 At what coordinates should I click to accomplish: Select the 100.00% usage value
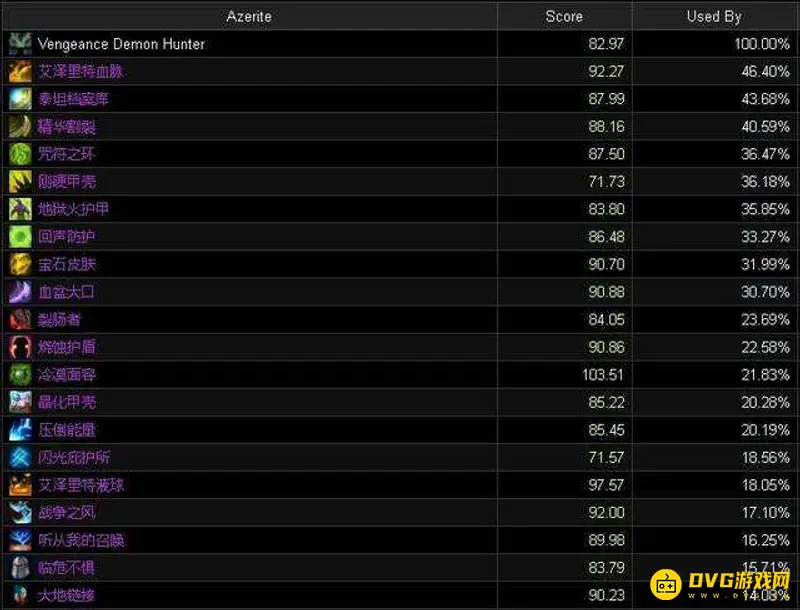[x=762, y=44]
